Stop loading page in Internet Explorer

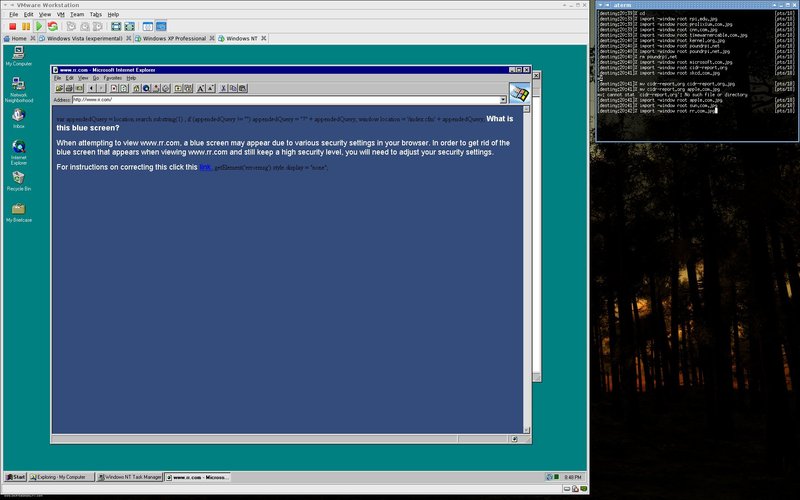(x=114, y=88)
